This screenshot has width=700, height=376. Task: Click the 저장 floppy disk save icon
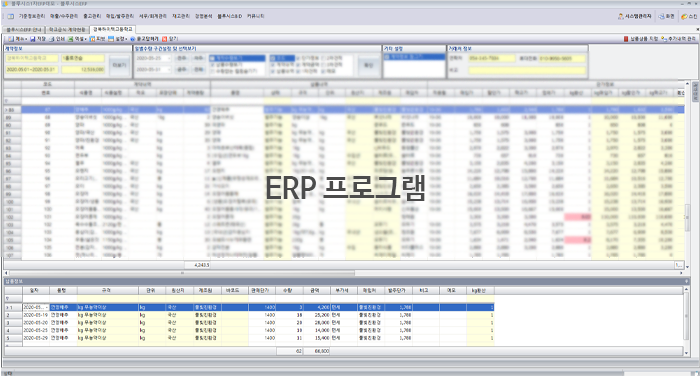[33, 39]
